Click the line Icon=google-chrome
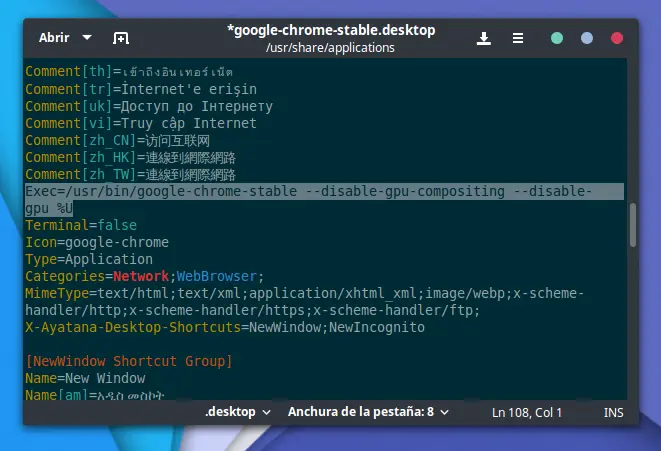661x451 pixels. (97, 242)
